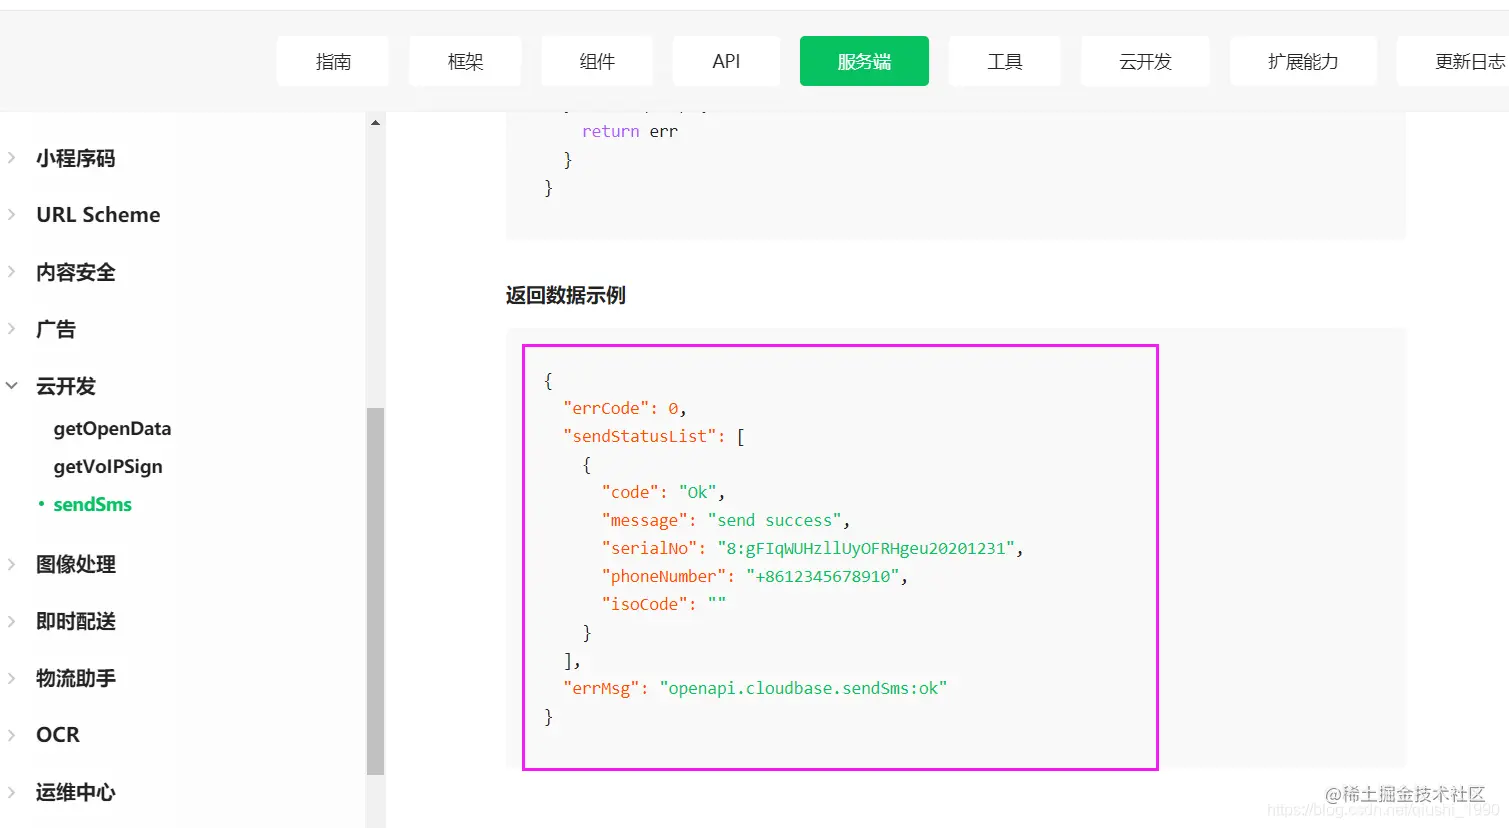Screen dimensions: 1509x828
Task: Open the 工具 tab
Action: [1005, 61]
